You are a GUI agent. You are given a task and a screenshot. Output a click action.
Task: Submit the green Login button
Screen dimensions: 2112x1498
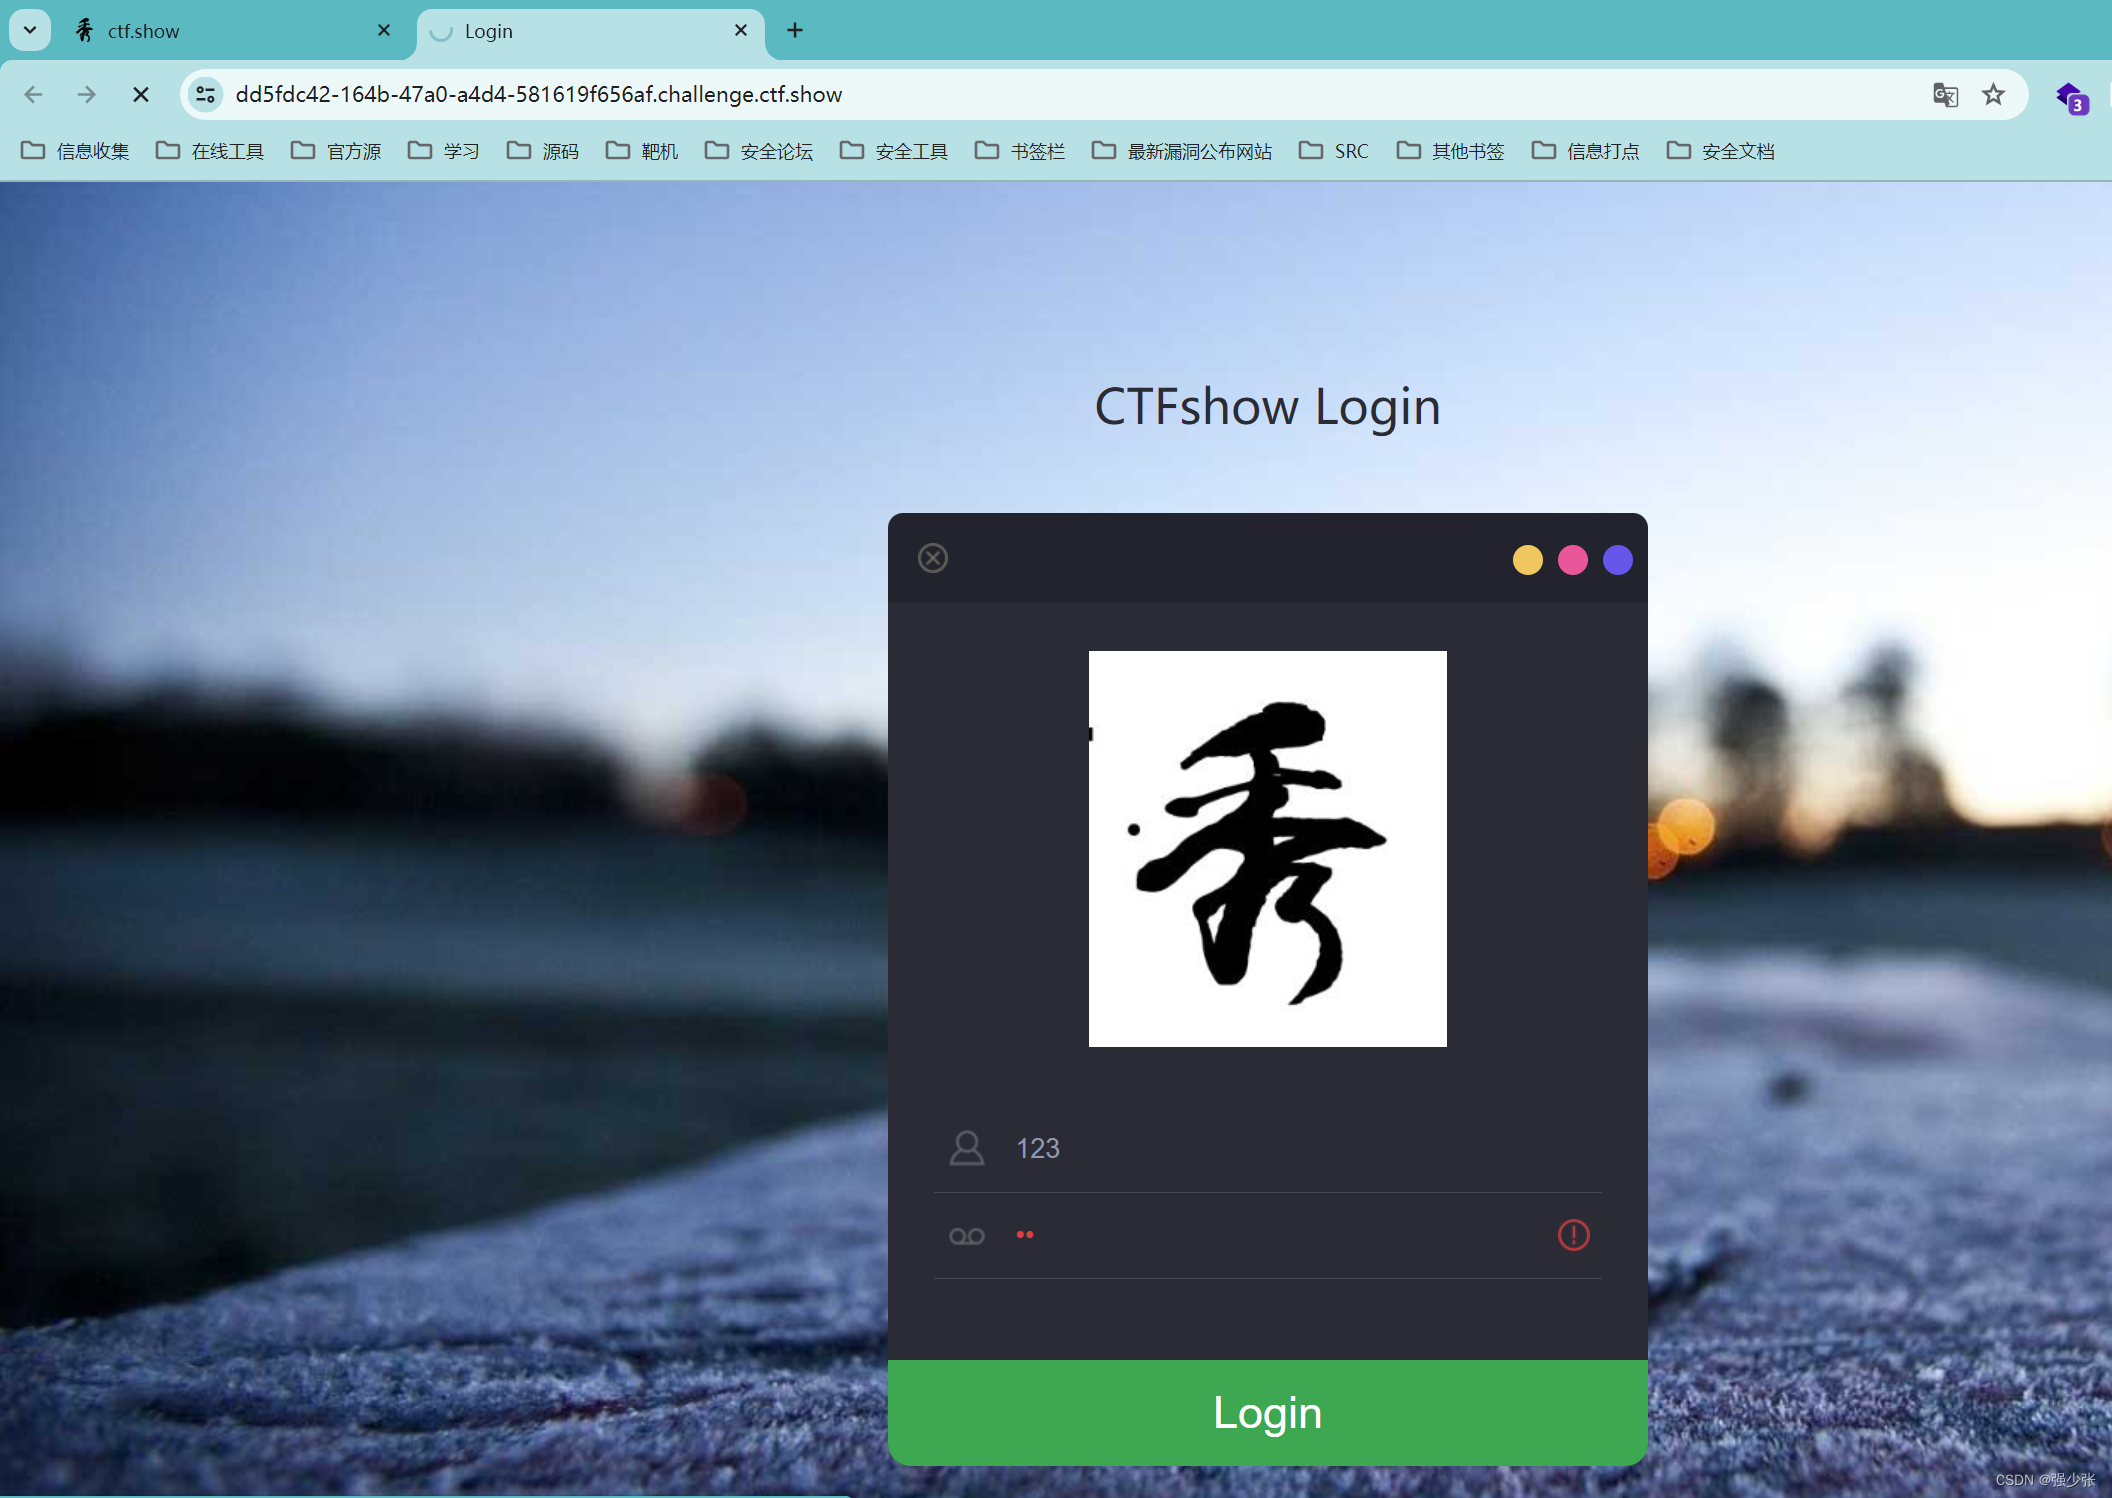point(1268,1412)
